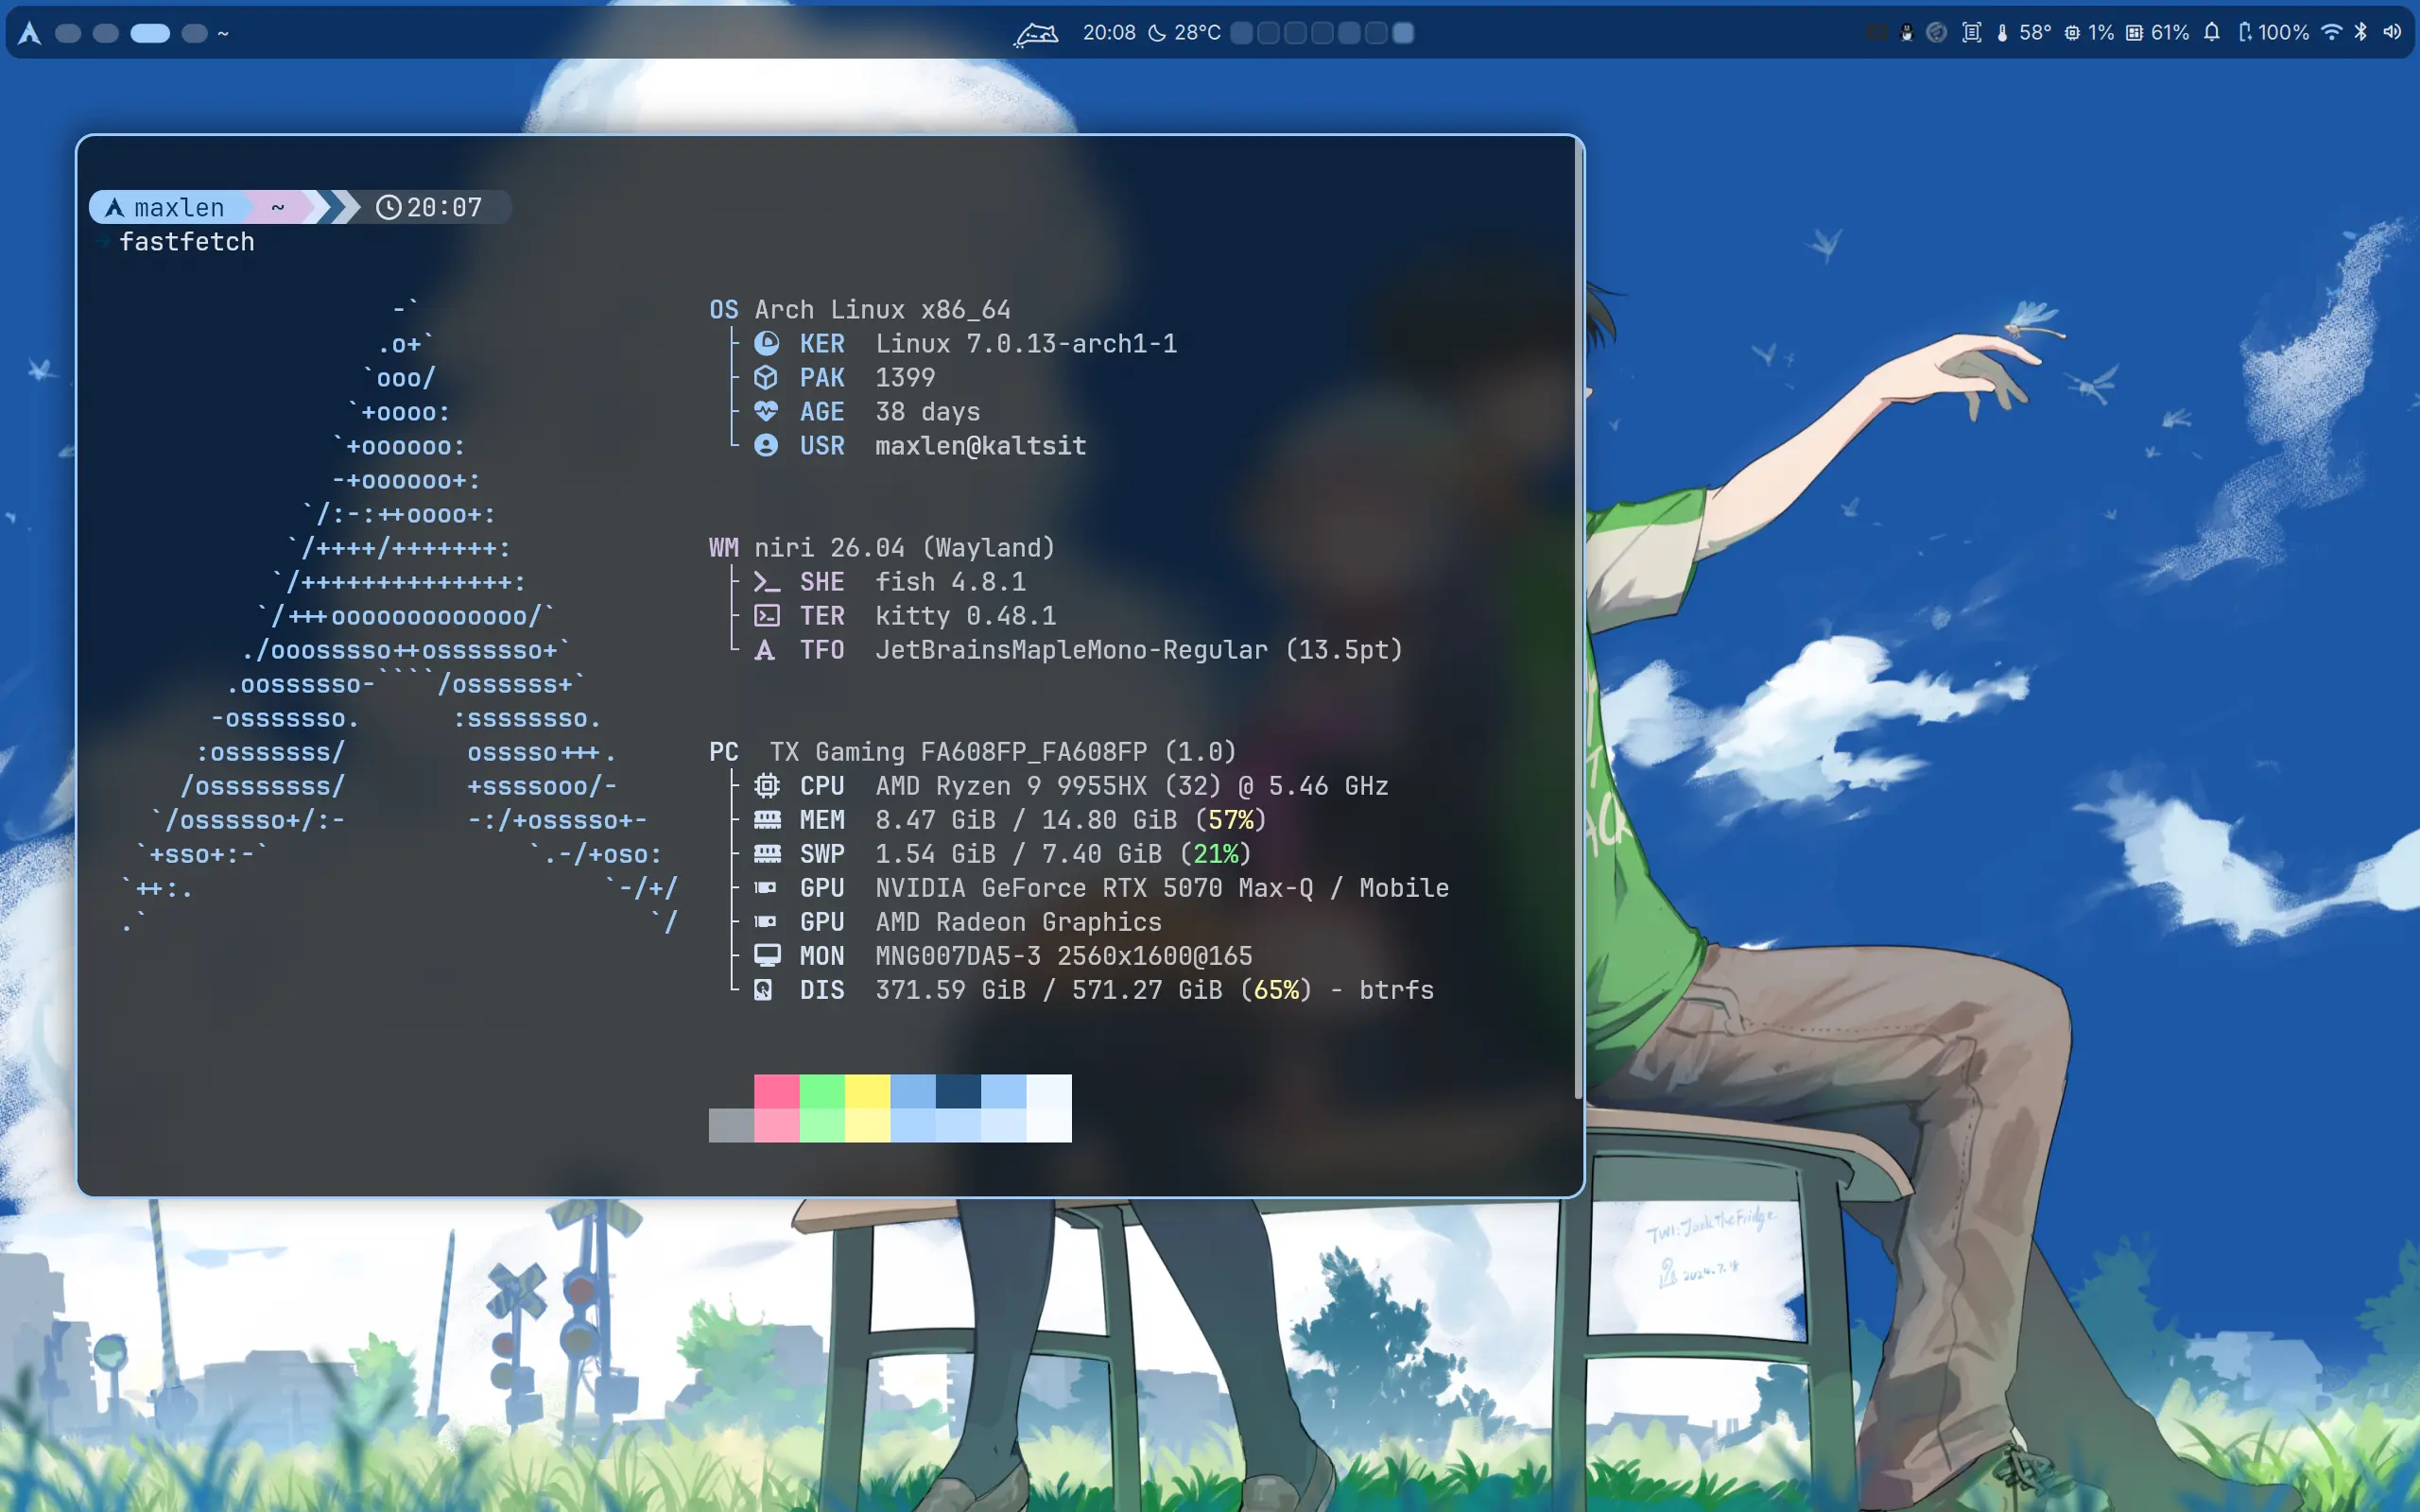
Task: Click the bright yellow color block
Action: pos(867,1091)
